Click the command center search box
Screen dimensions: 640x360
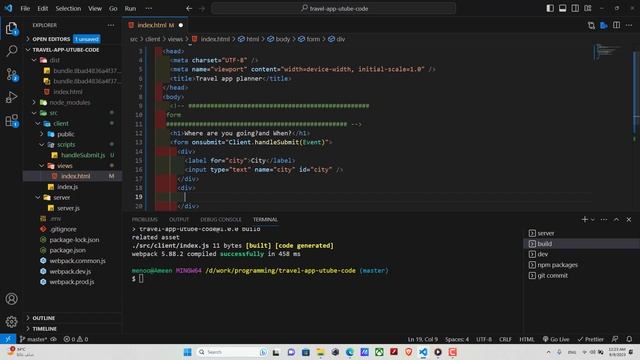[x=334, y=8]
